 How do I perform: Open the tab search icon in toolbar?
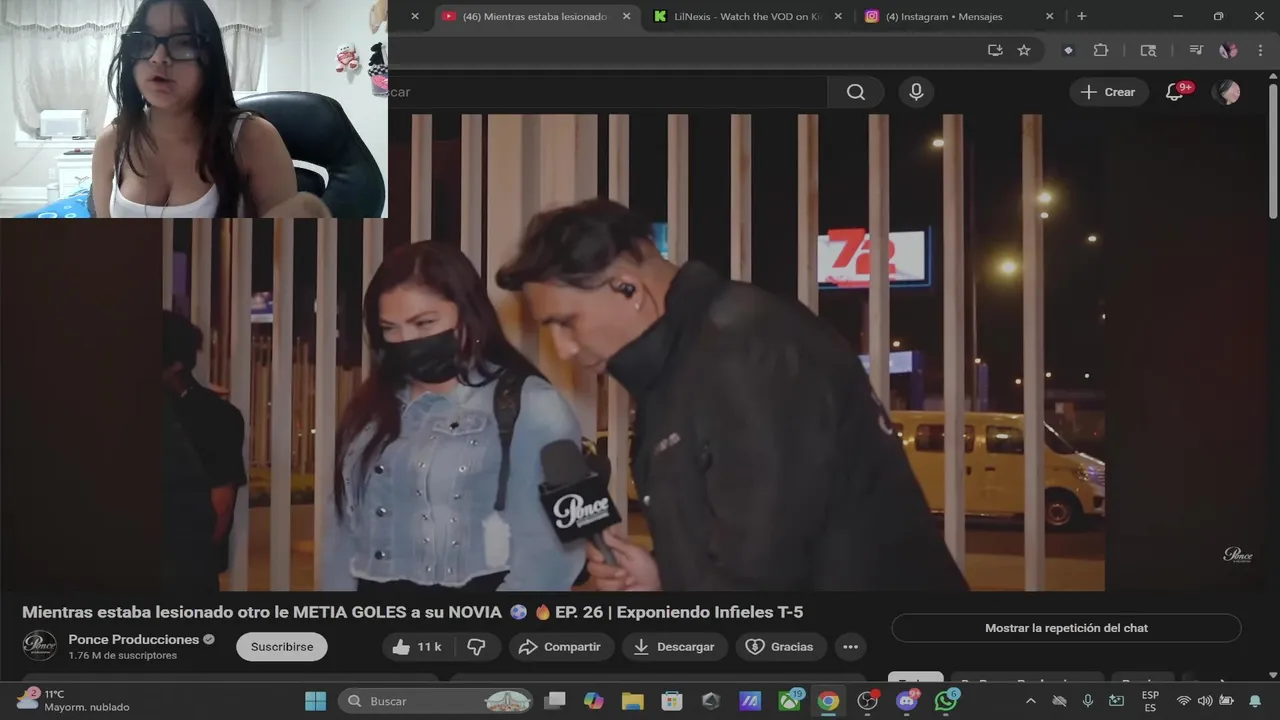point(1148,50)
